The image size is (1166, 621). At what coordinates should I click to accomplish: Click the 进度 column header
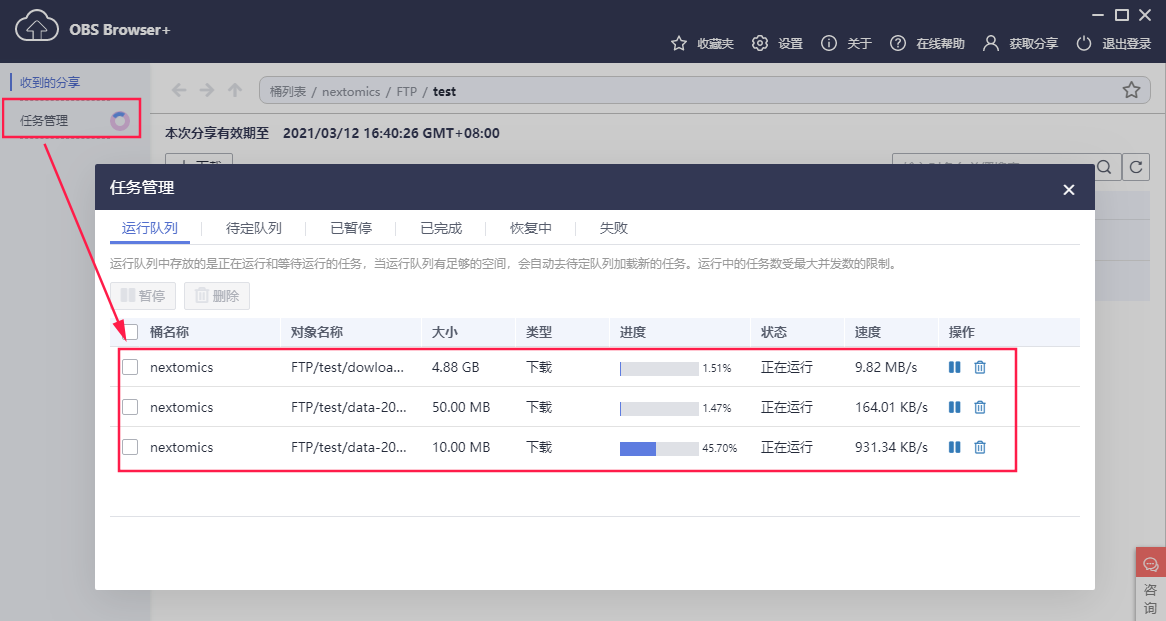(x=633, y=332)
